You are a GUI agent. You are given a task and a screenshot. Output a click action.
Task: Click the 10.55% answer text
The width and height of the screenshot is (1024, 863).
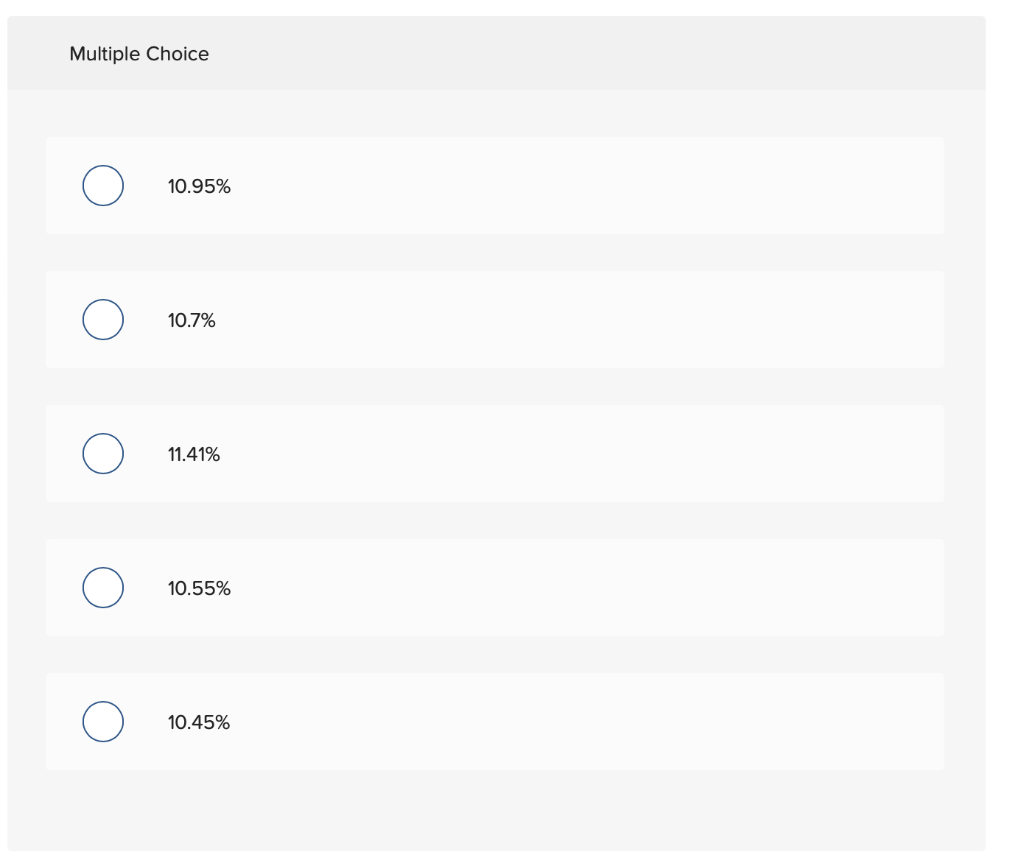[x=199, y=589]
